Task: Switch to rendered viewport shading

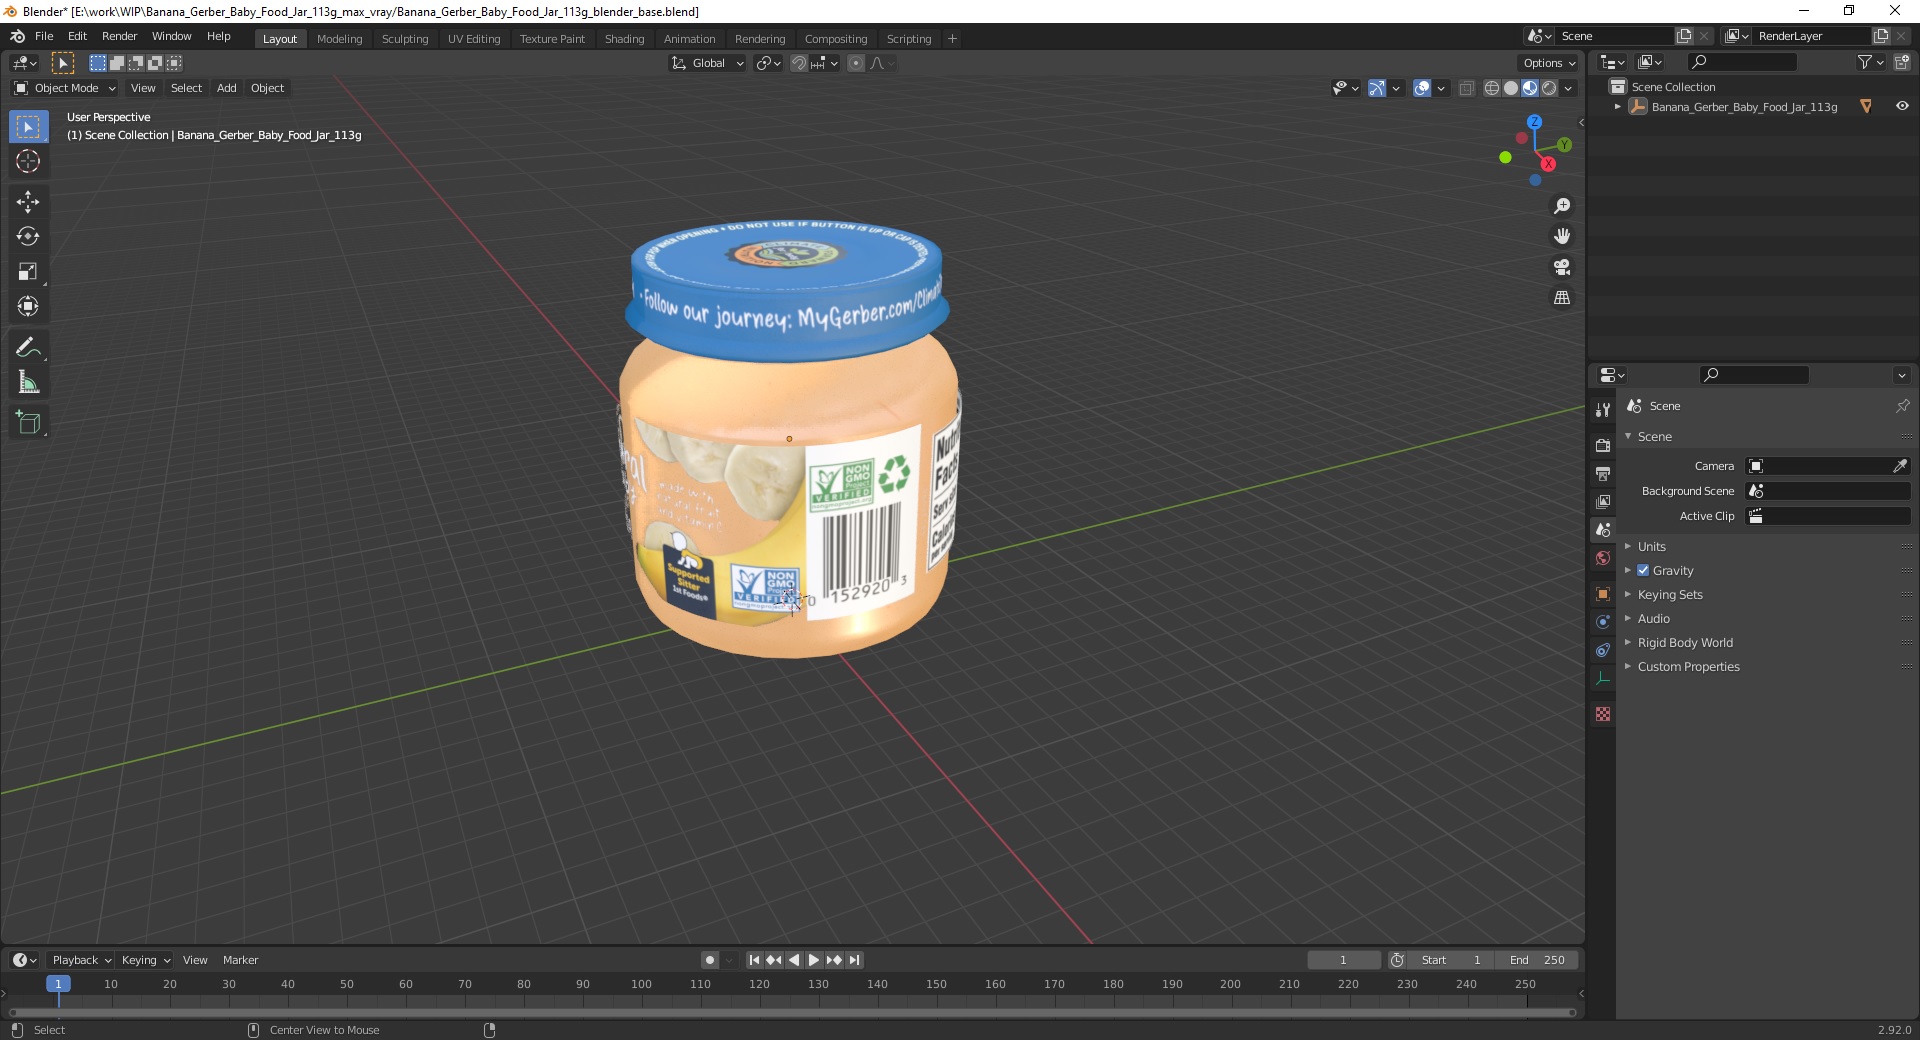Action: click(1549, 88)
